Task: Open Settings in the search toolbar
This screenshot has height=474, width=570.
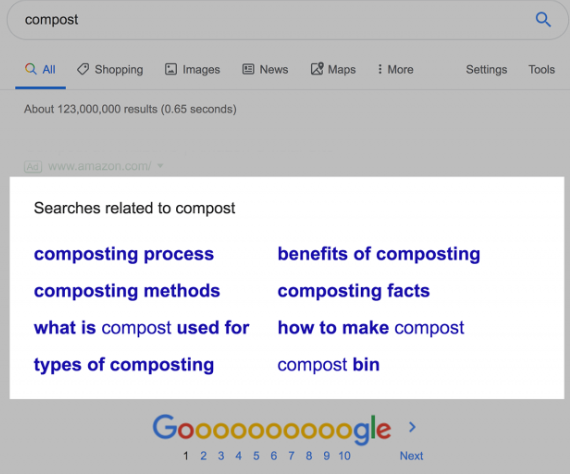Action: click(x=486, y=69)
